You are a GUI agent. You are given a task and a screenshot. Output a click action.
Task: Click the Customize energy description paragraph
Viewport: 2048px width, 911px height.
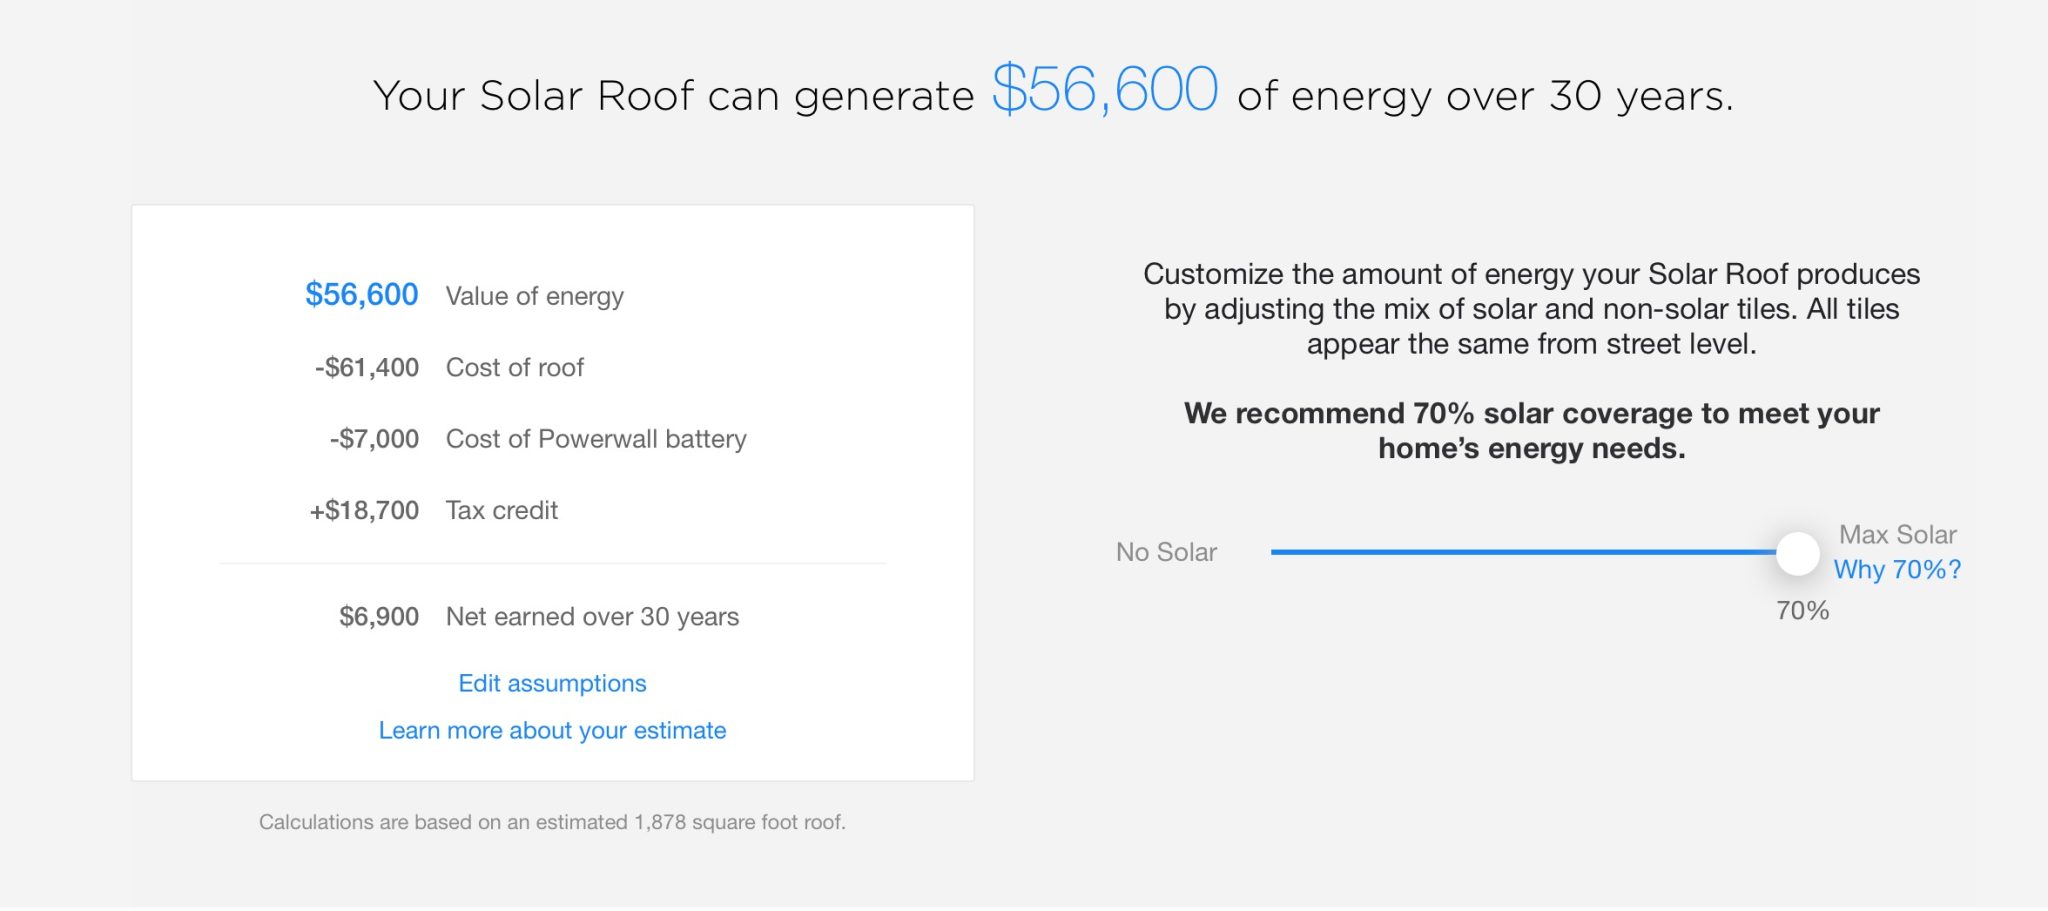point(1531,308)
